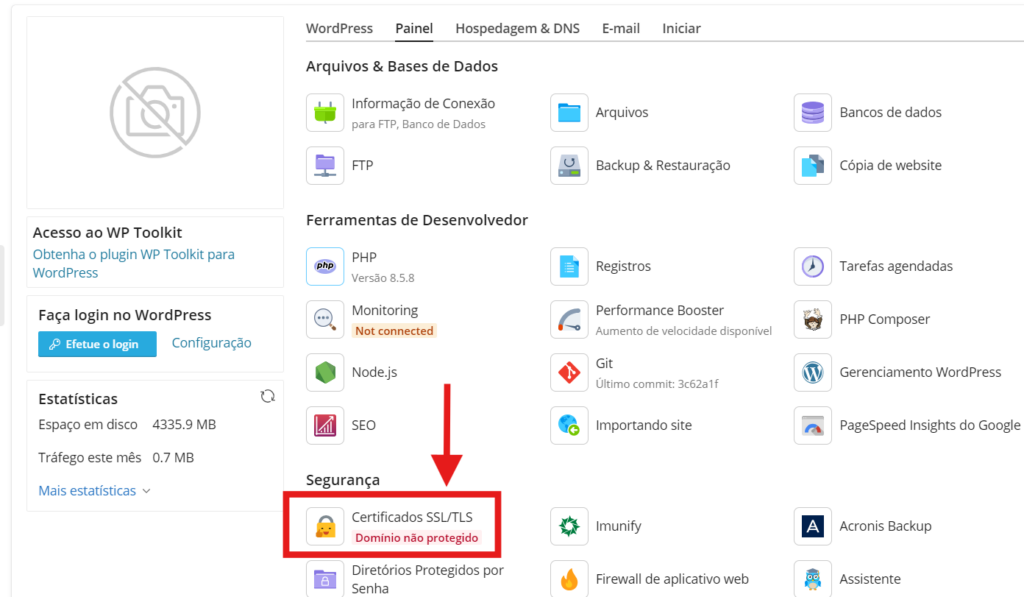Expand Mais estatísticas

[x=94, y=491]
